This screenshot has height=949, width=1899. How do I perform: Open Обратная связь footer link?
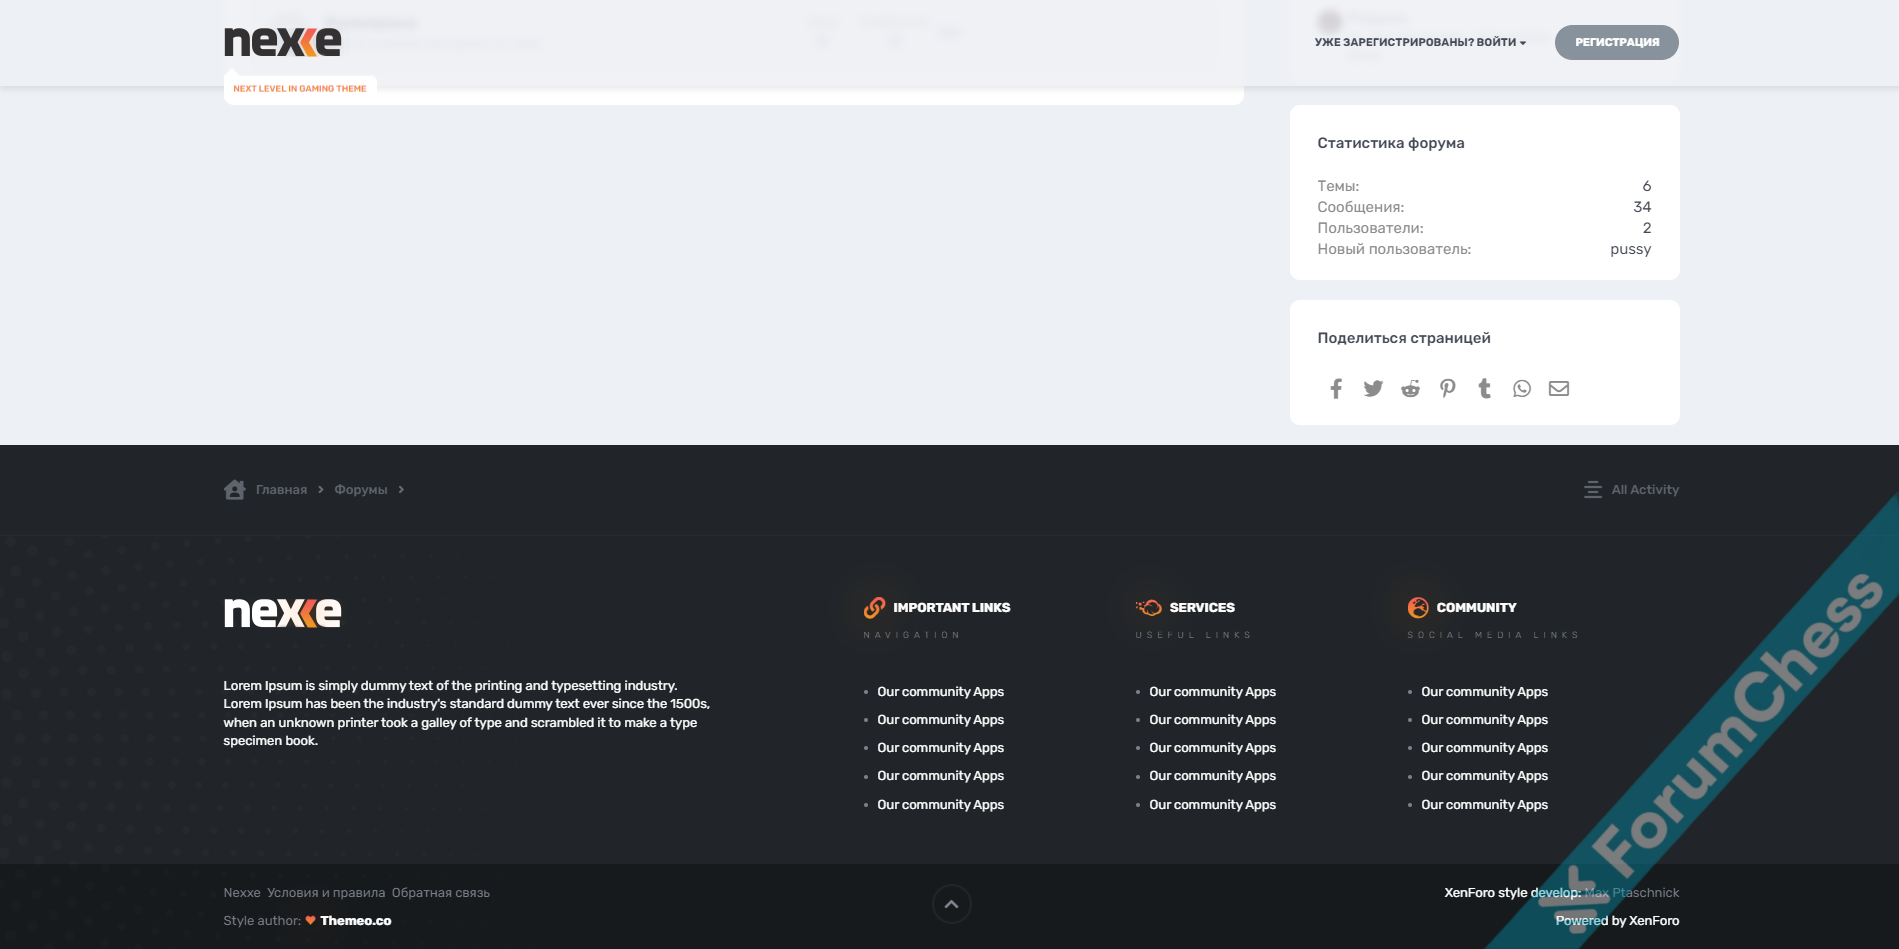[x=440, y=893]
